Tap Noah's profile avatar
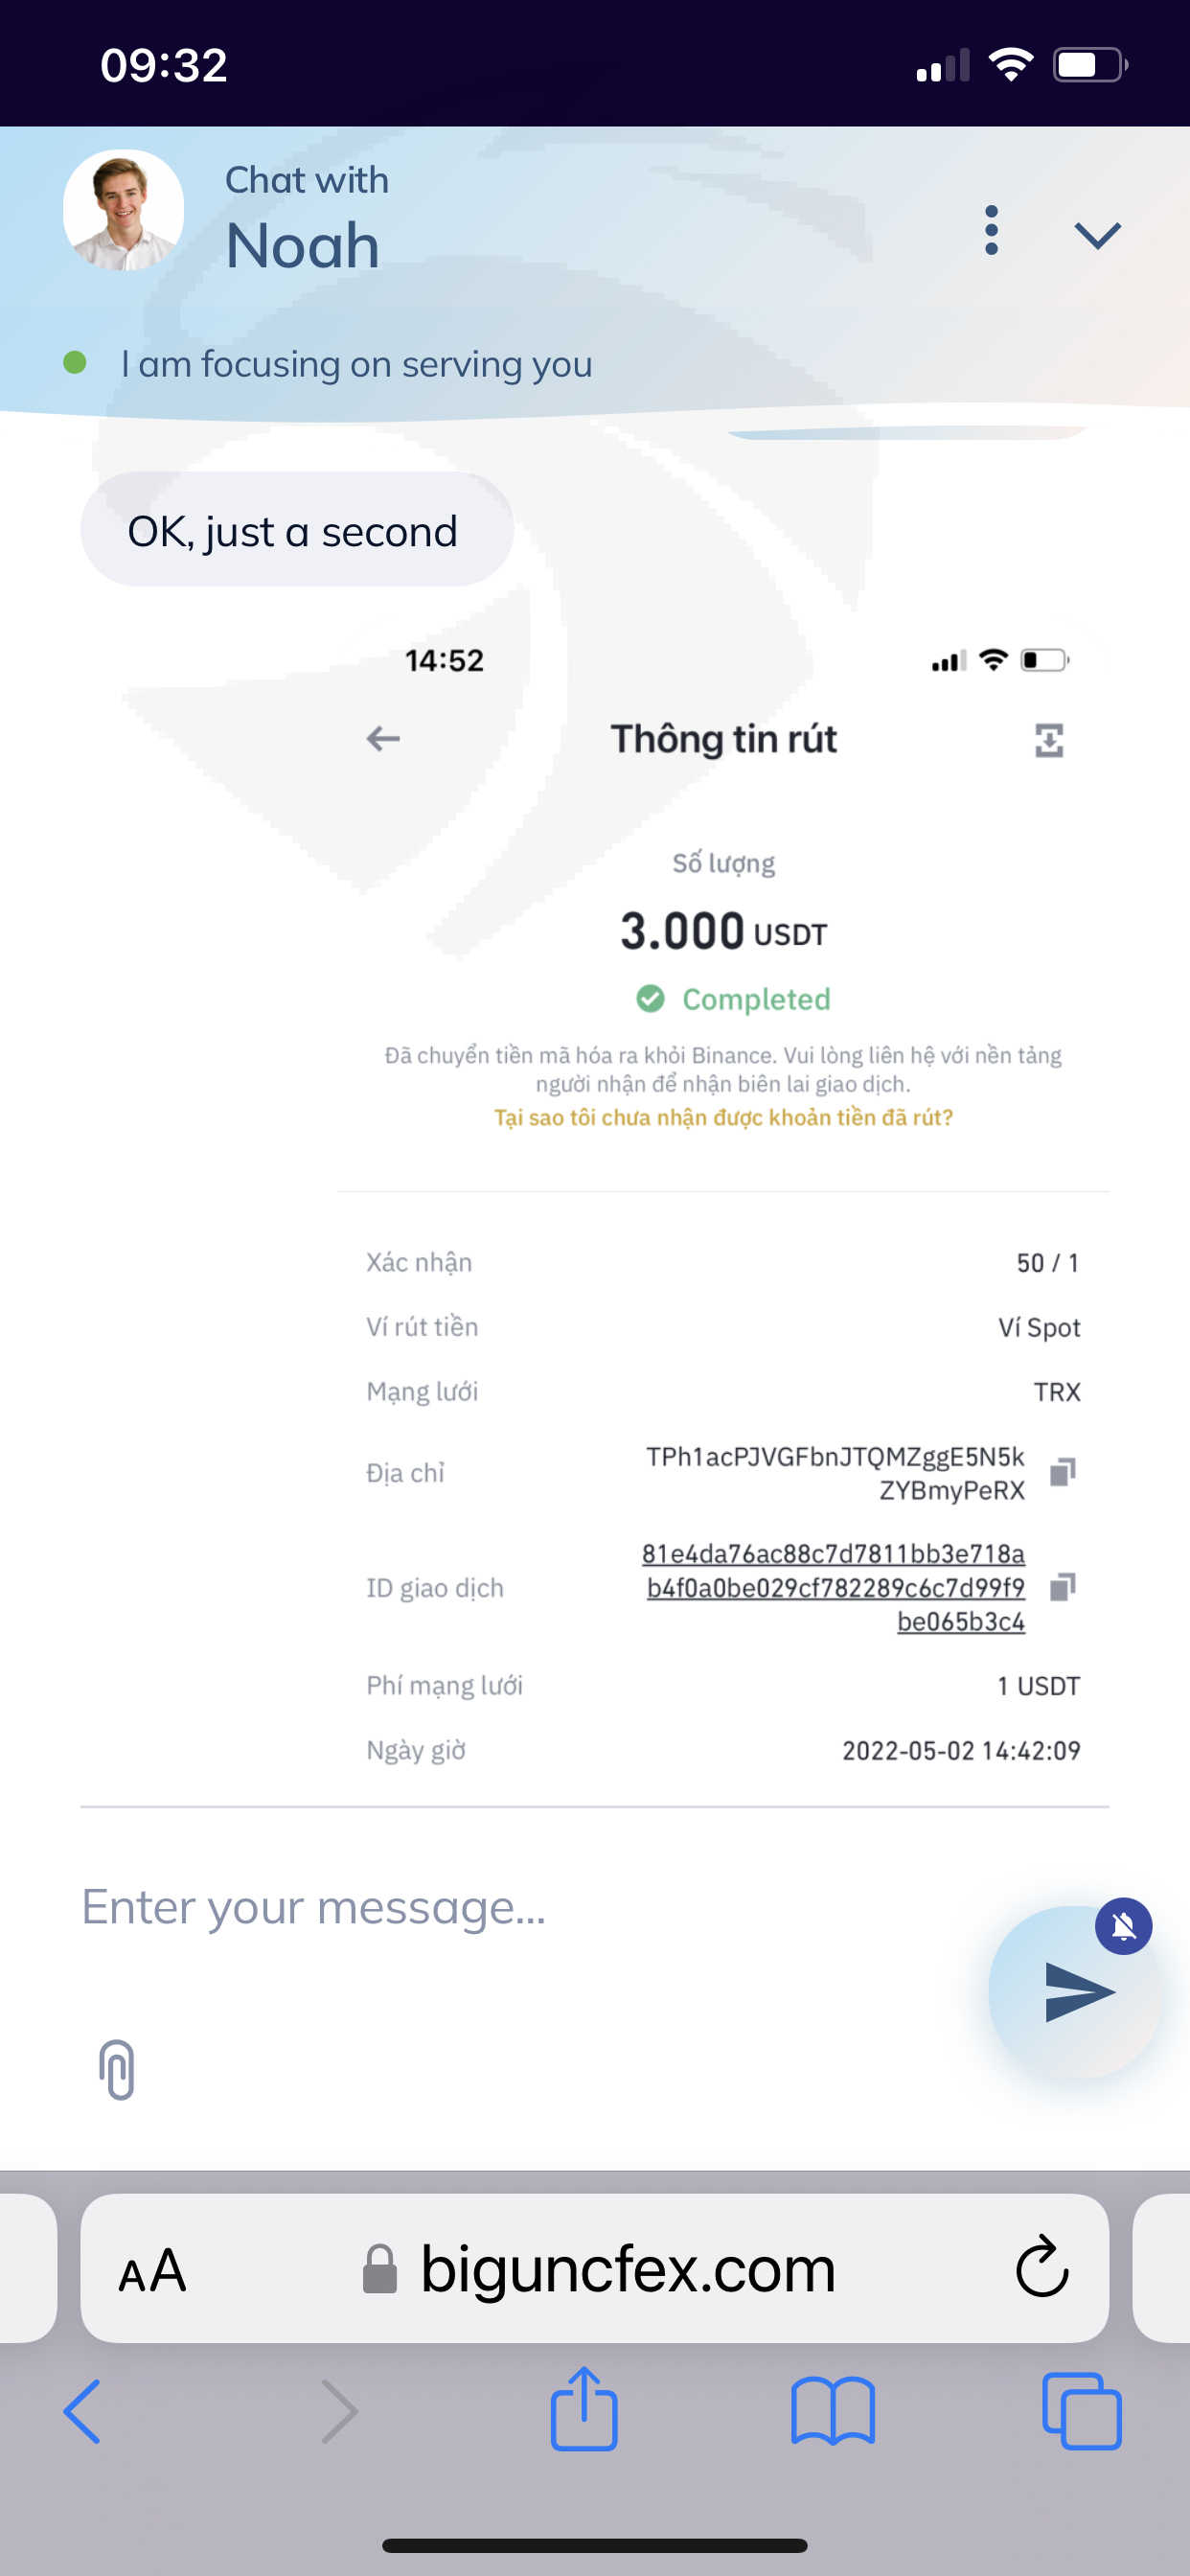 [x=123, y=210]
